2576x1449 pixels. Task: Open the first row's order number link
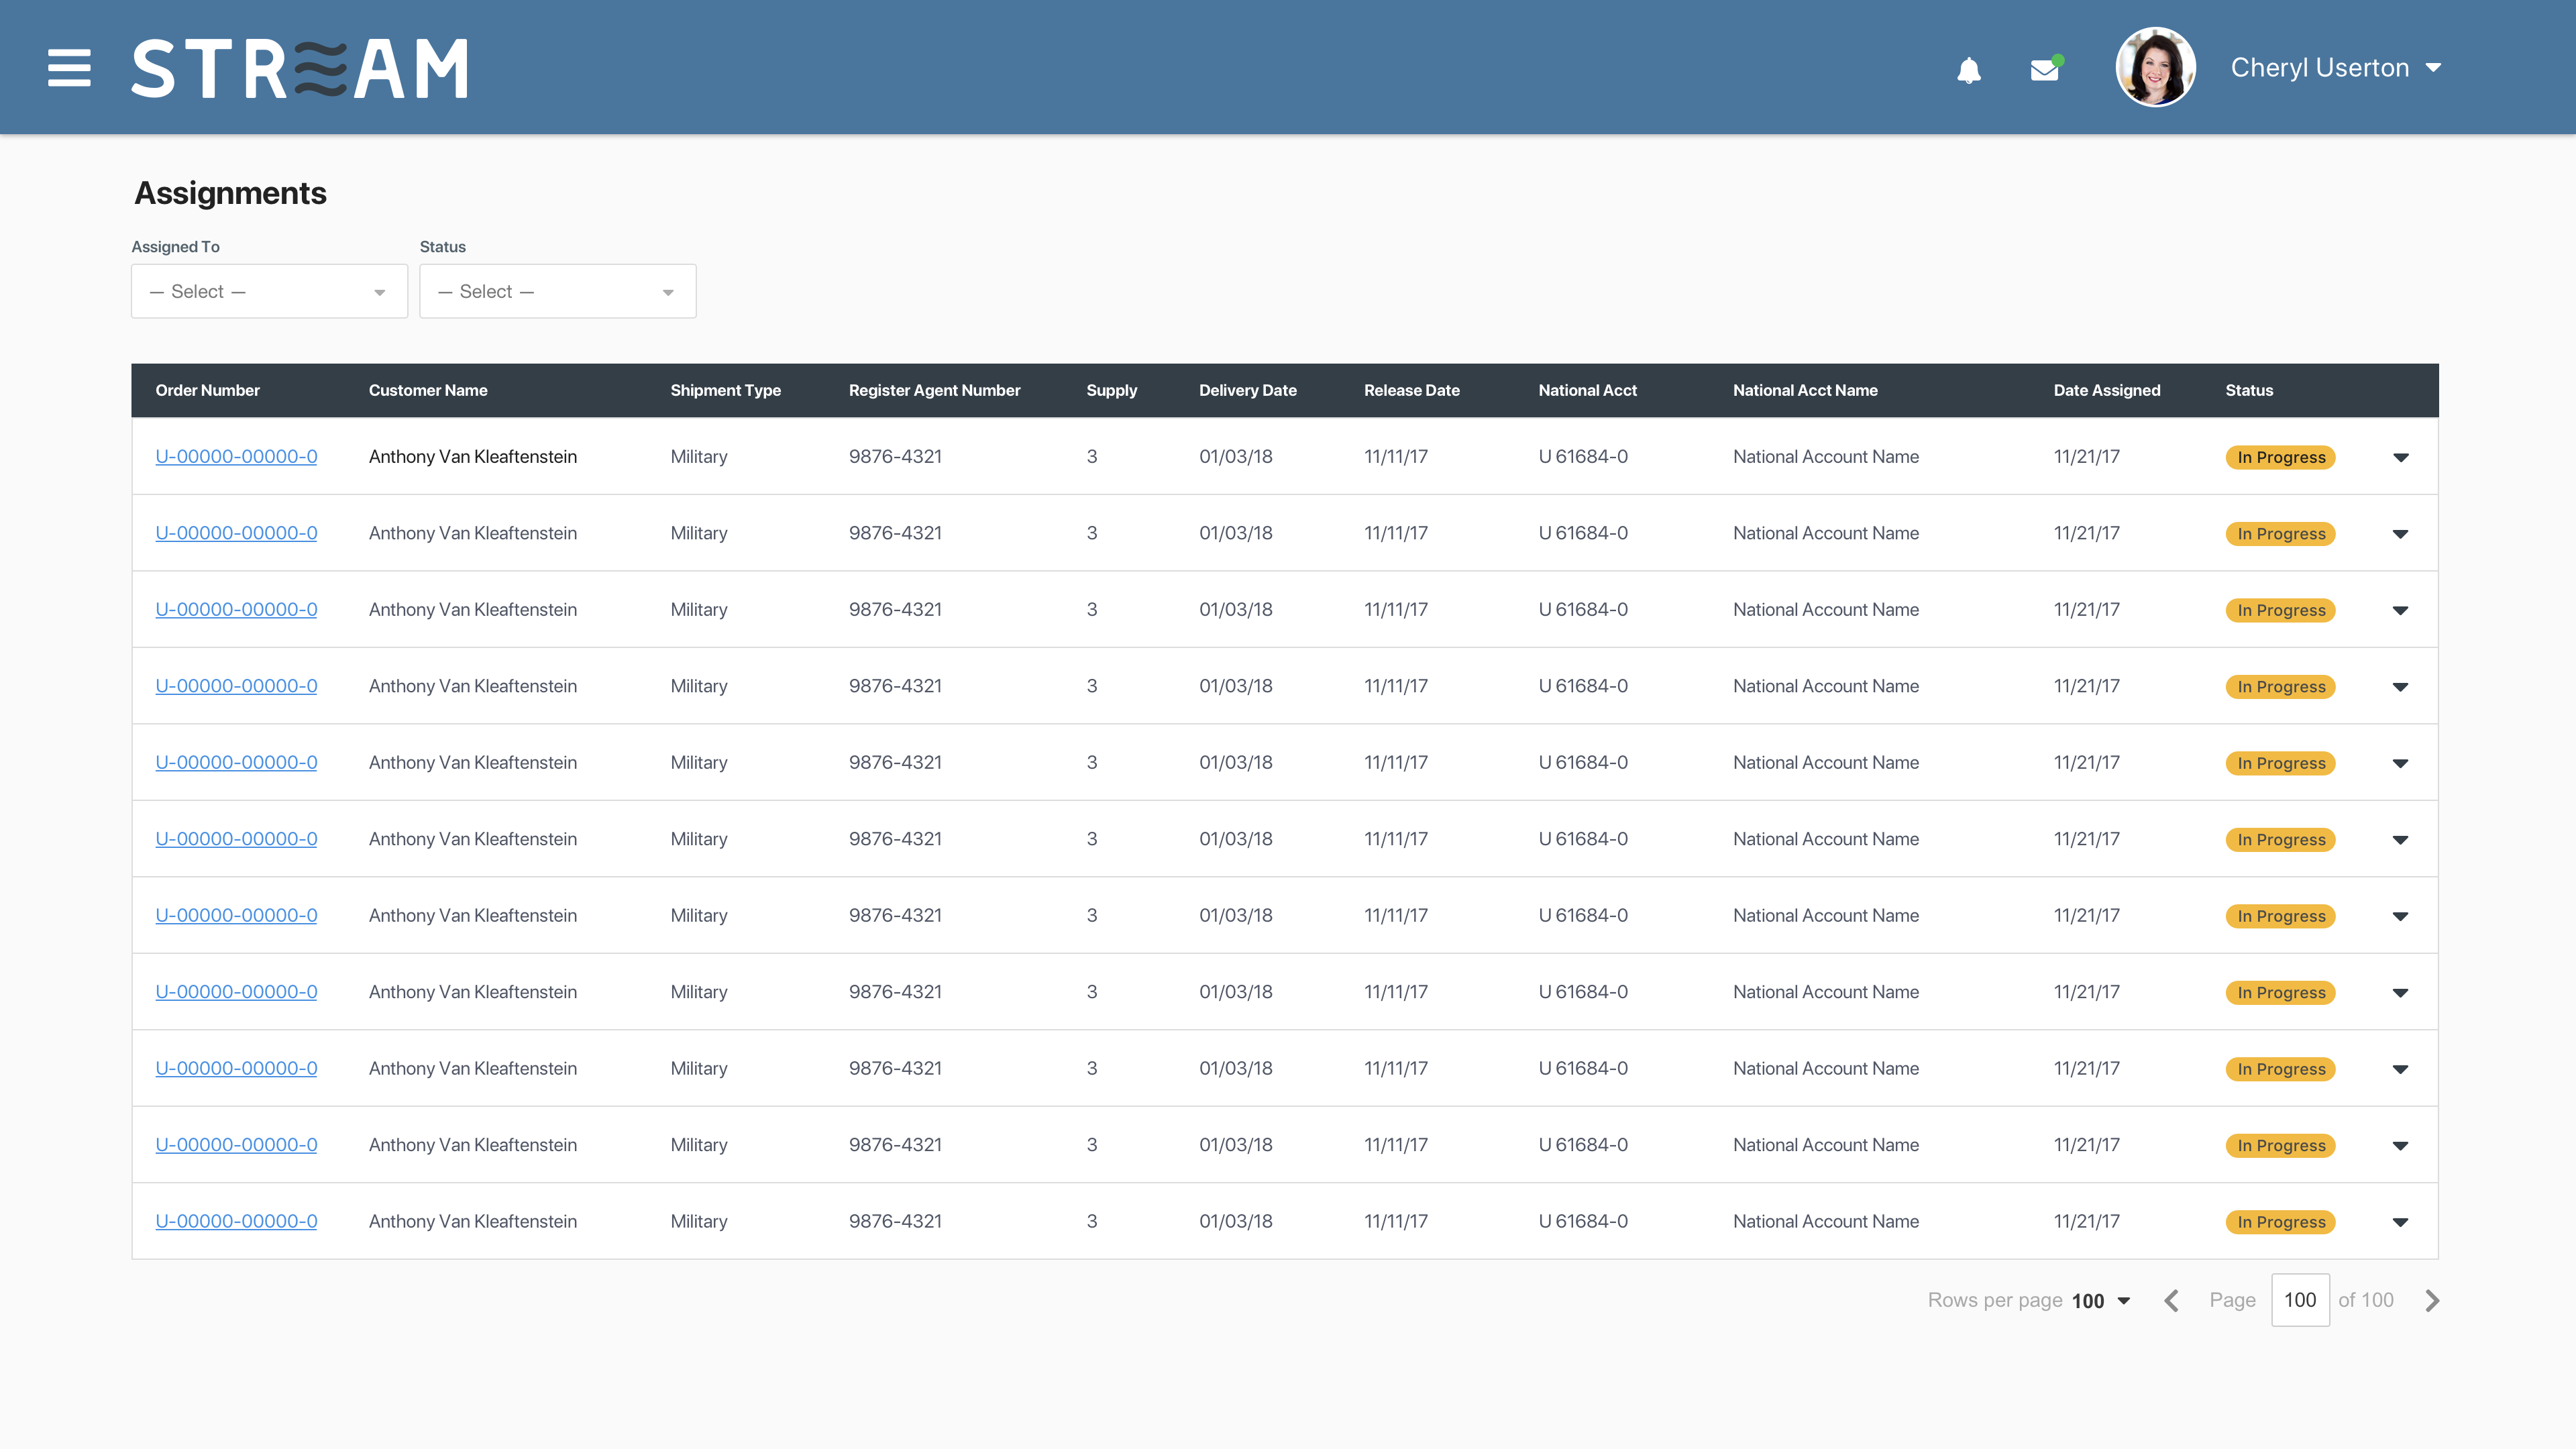tap(236, 456)
